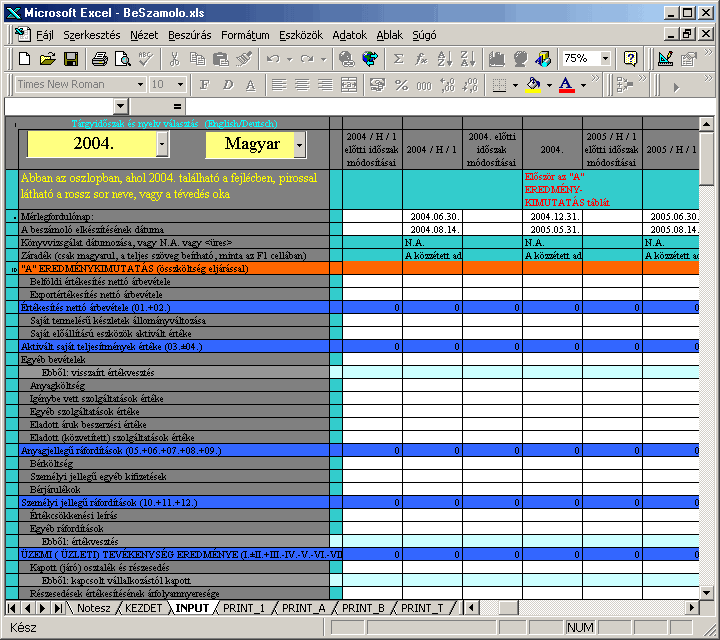
Task: Open the Redo history dropdown arrow
Action: (x=323, y=59)
